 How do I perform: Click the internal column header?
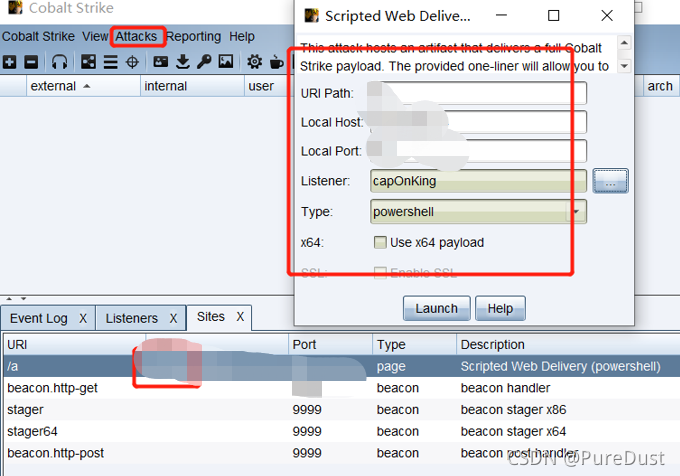[x=192, y=86]
